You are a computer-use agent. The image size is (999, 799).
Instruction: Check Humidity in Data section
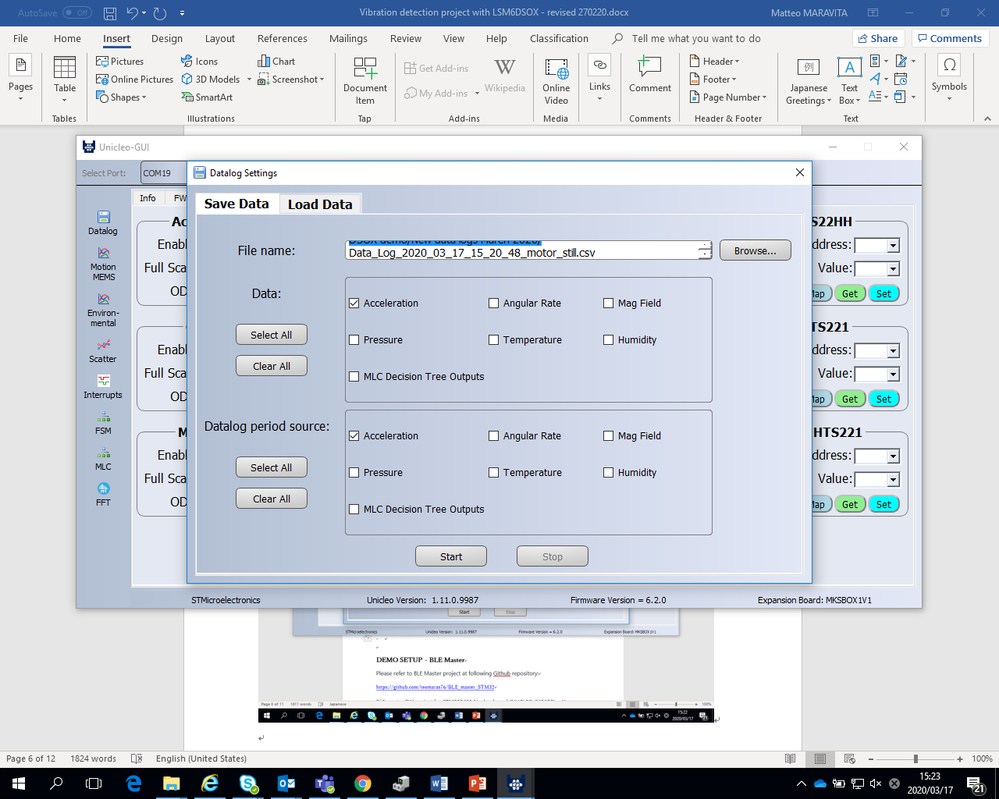click(608, 340)
